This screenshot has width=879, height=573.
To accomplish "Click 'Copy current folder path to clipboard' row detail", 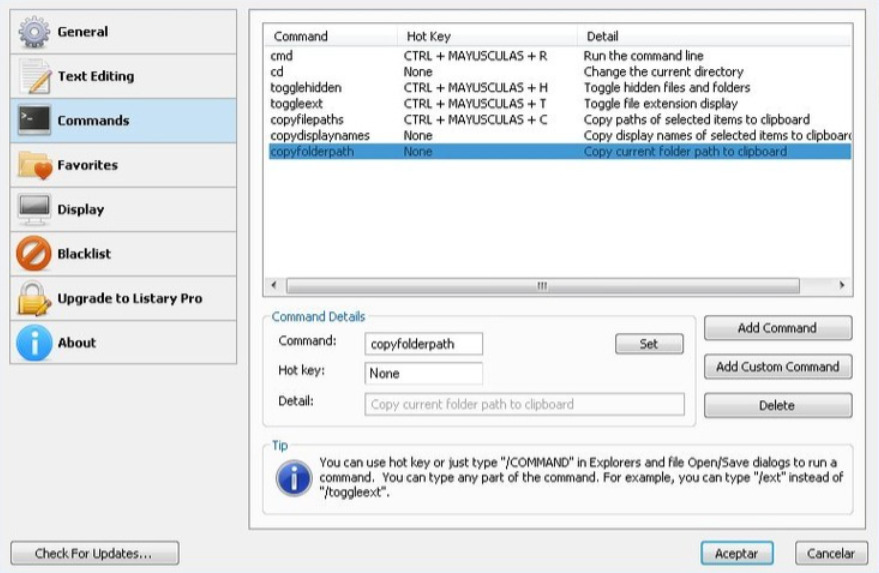I will [686, 151].
